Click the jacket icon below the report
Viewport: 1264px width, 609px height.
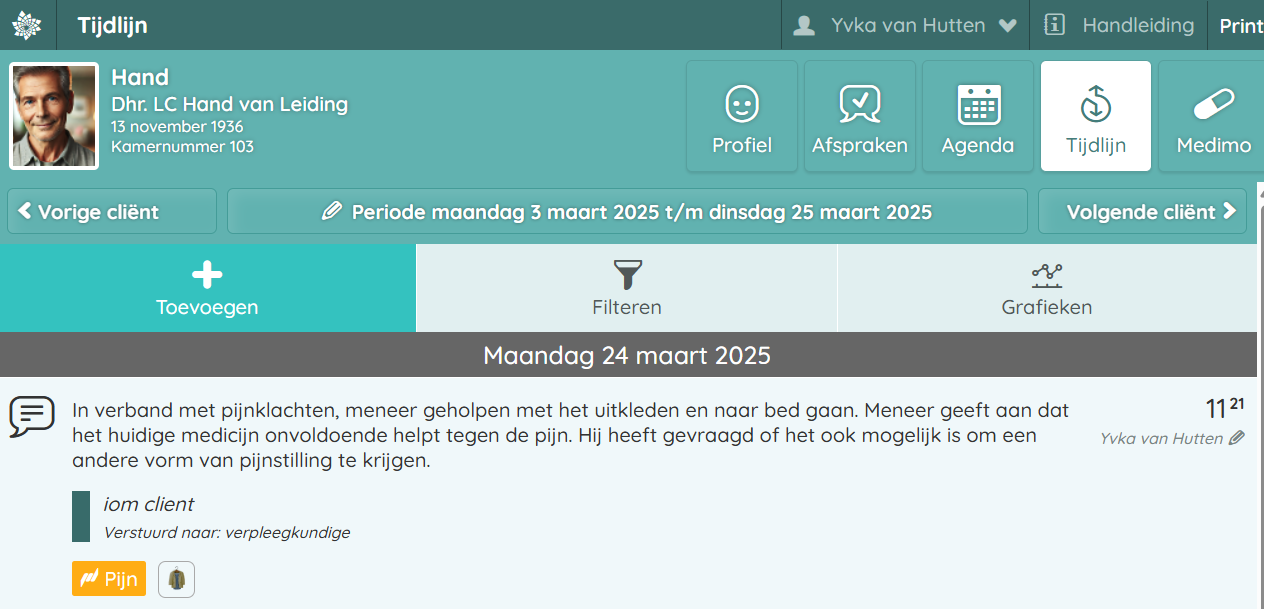(176, 579)
